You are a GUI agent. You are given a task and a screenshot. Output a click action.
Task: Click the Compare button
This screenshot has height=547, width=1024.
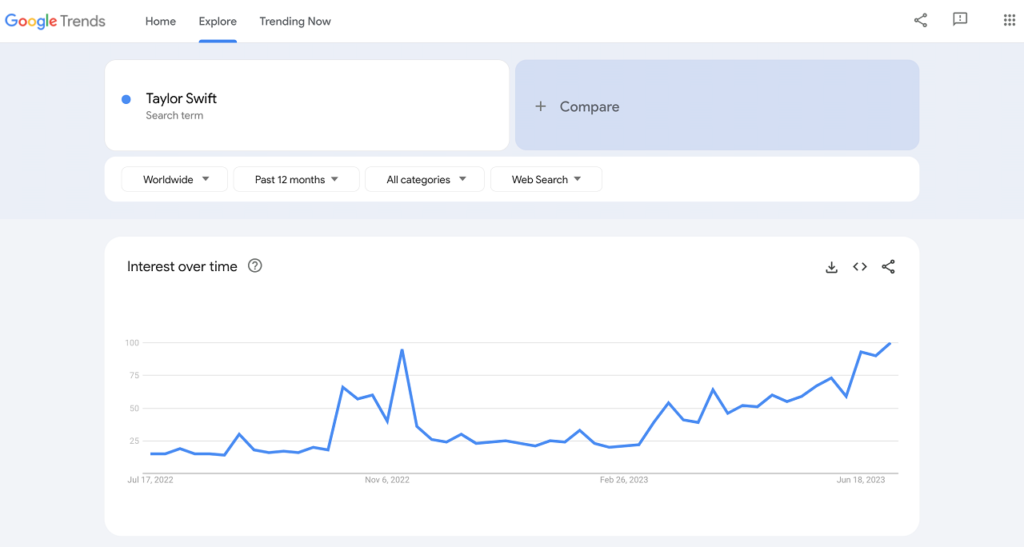pos(716,106)
